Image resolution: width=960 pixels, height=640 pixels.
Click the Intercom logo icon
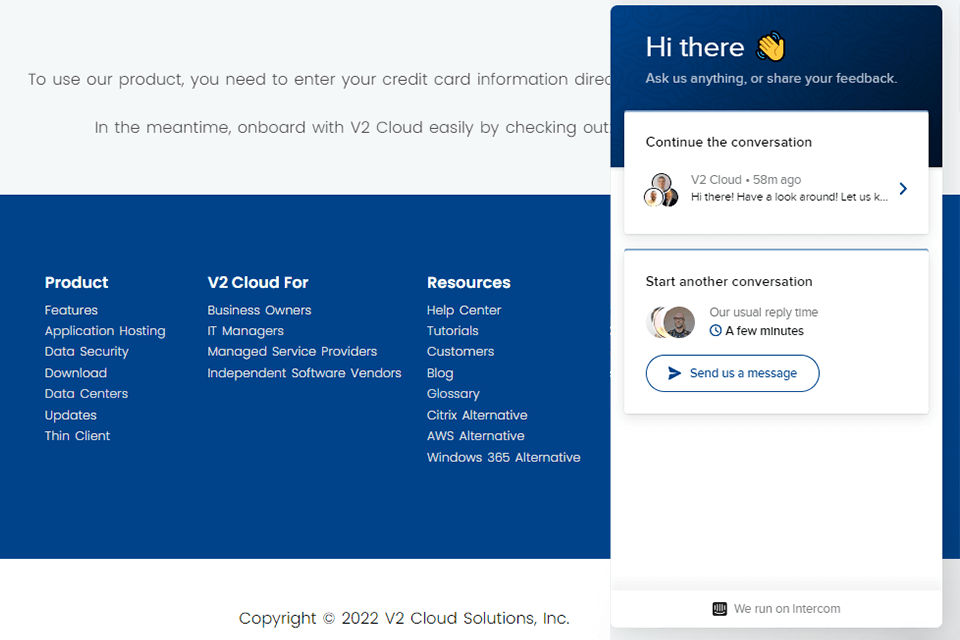[720, 609]
